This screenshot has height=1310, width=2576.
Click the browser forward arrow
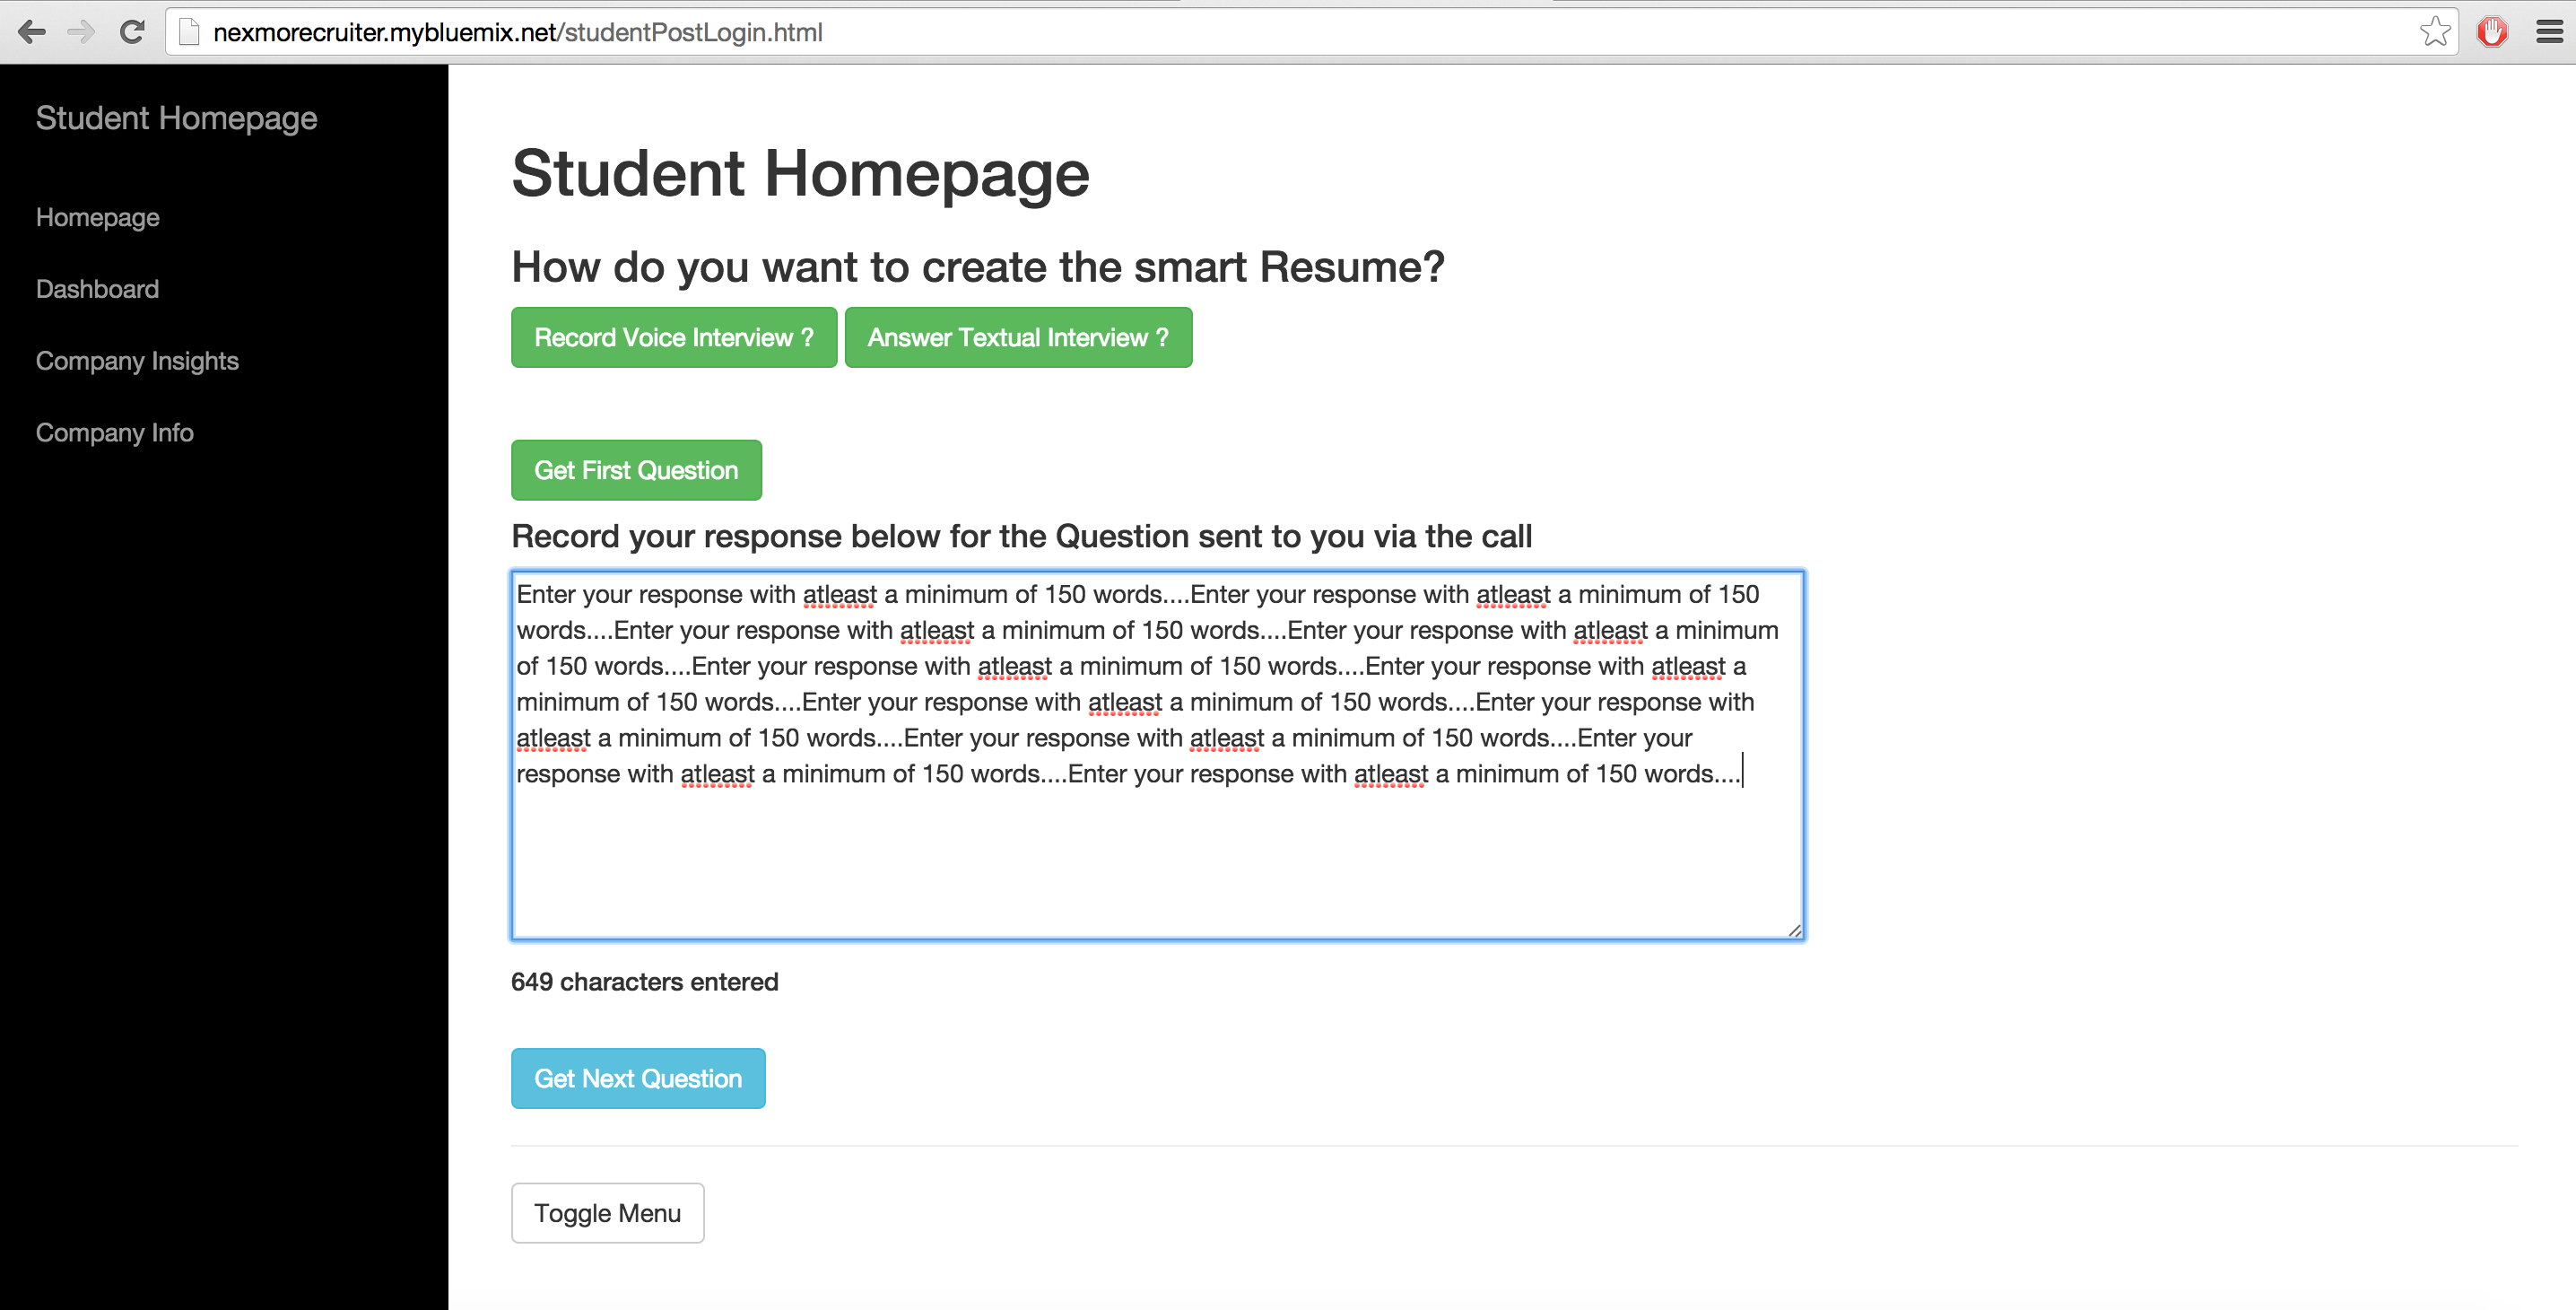[x=81, y=32]
